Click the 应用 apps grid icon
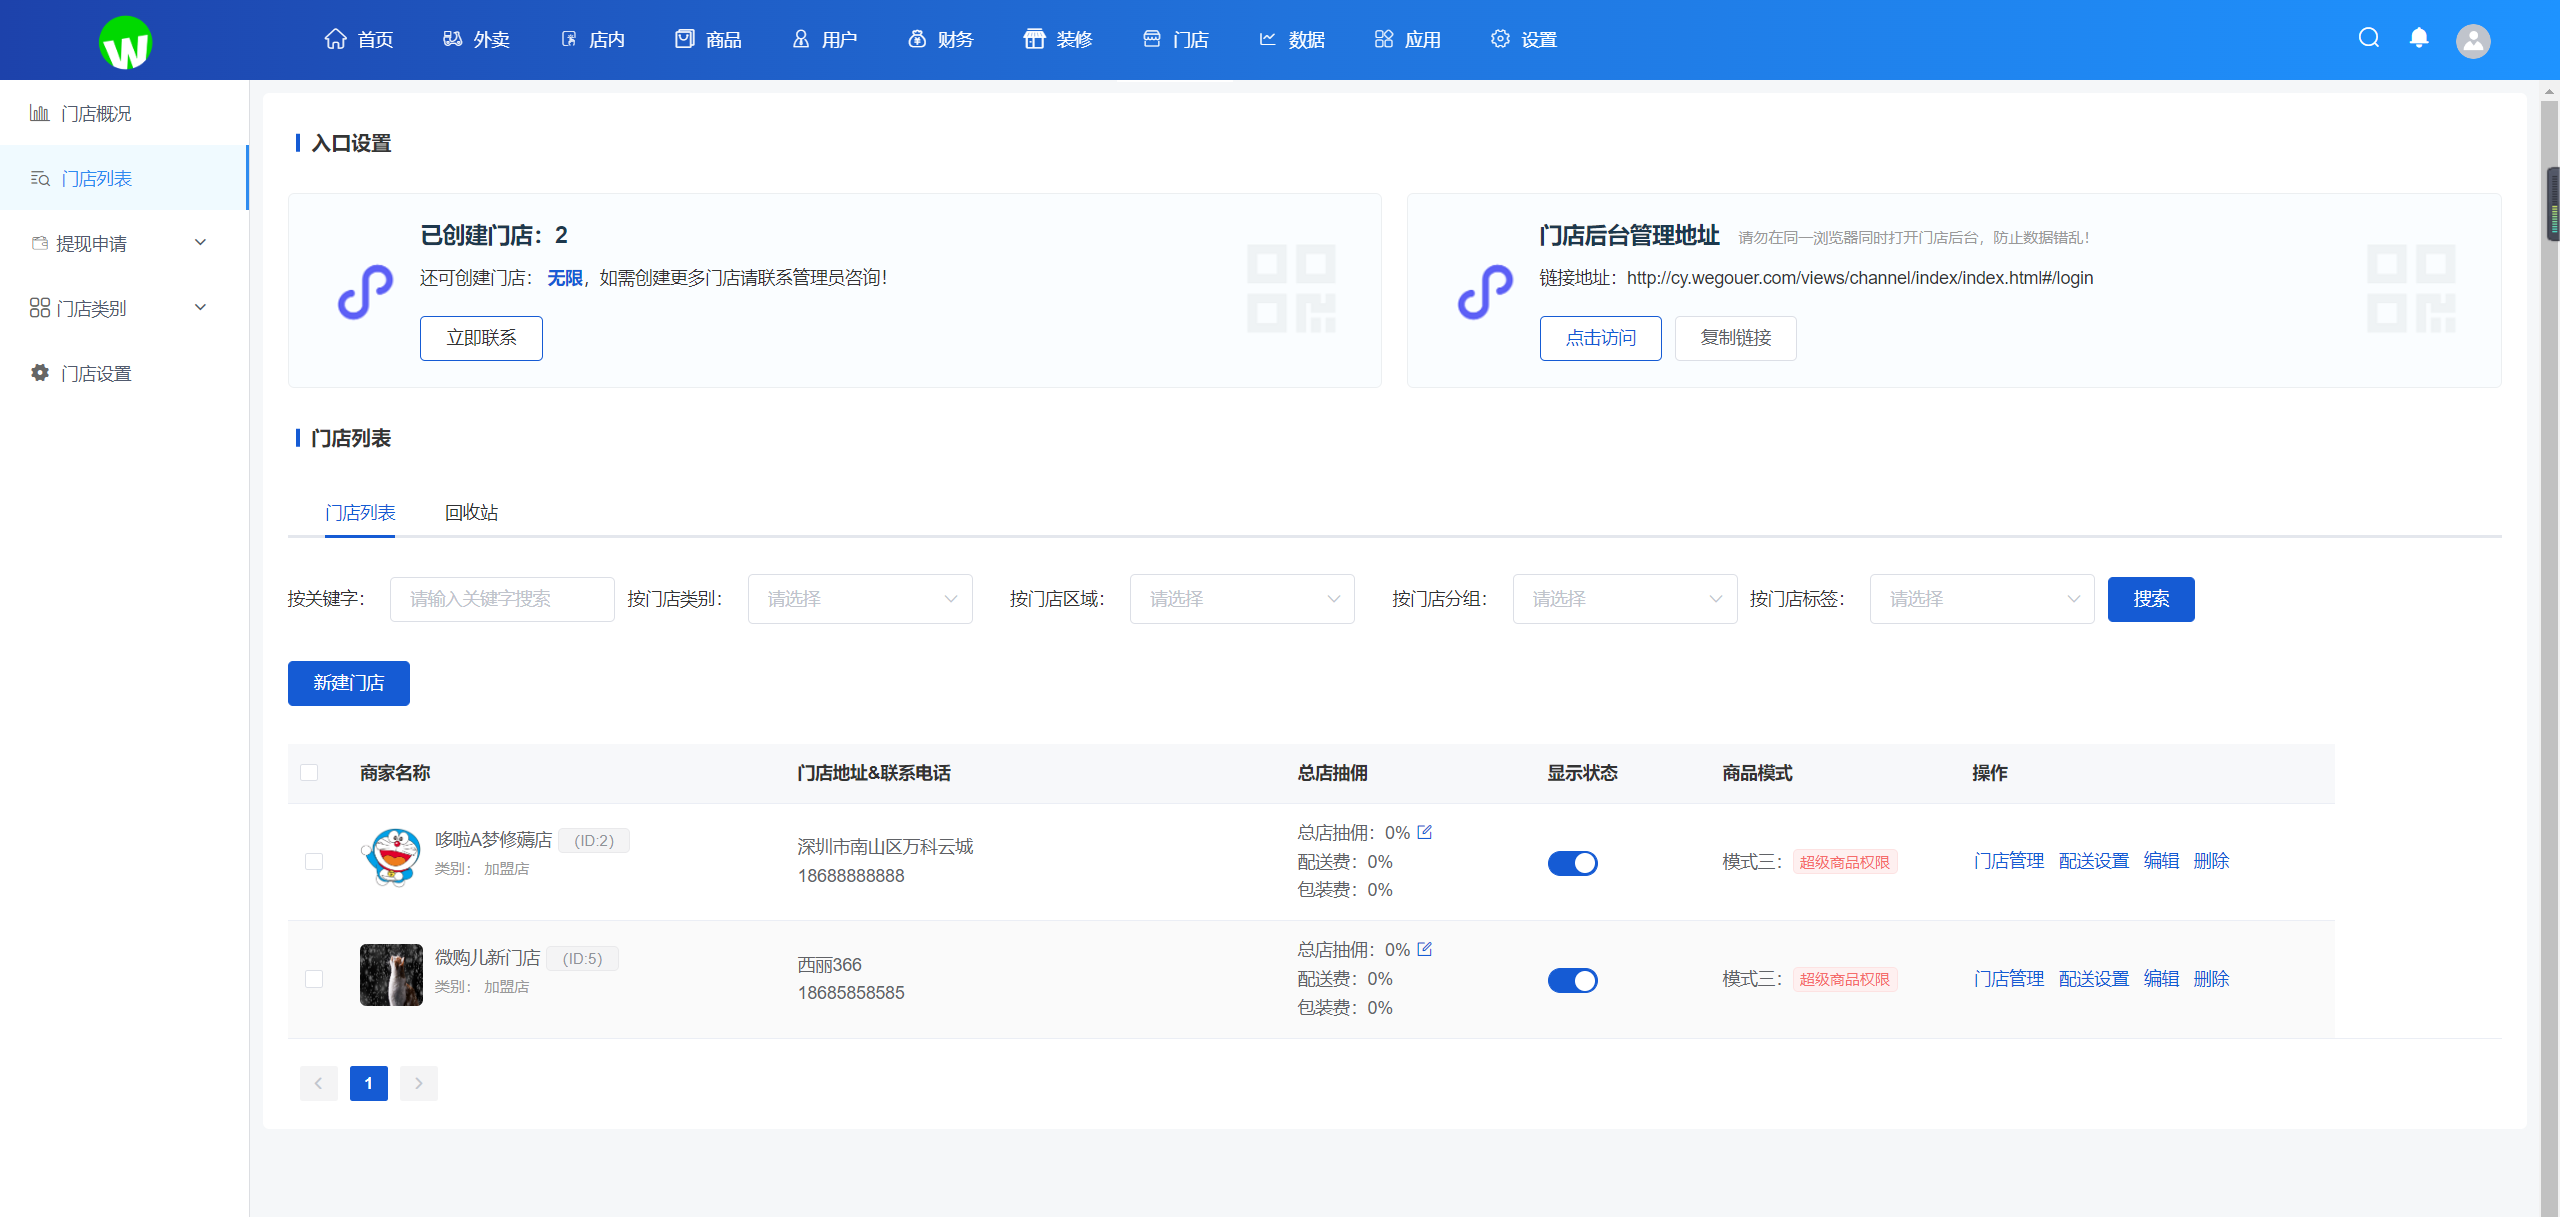 coord(1384,39)
